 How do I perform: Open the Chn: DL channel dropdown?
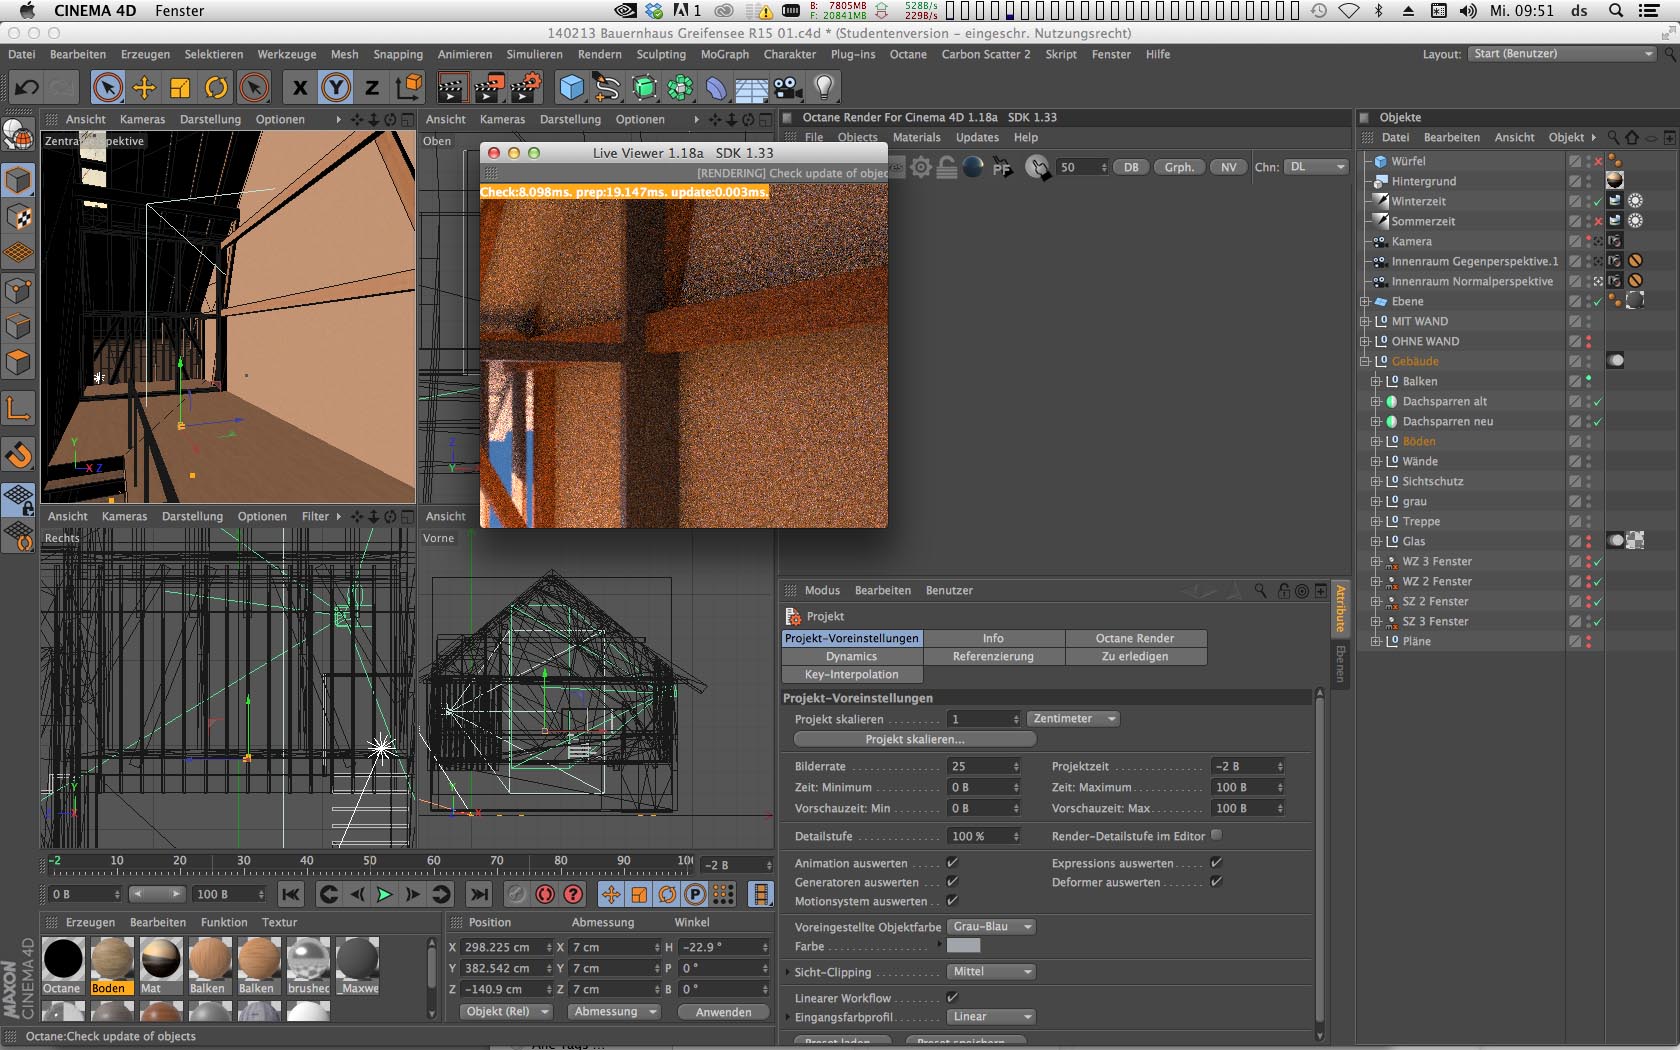point(1316,167)
